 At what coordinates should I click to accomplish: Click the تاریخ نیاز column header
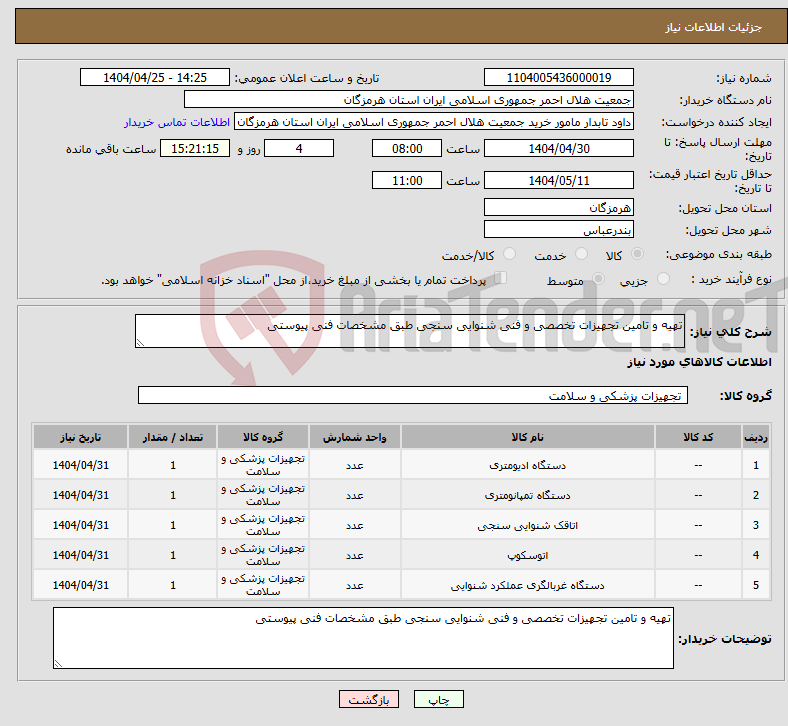coord(80,437)
